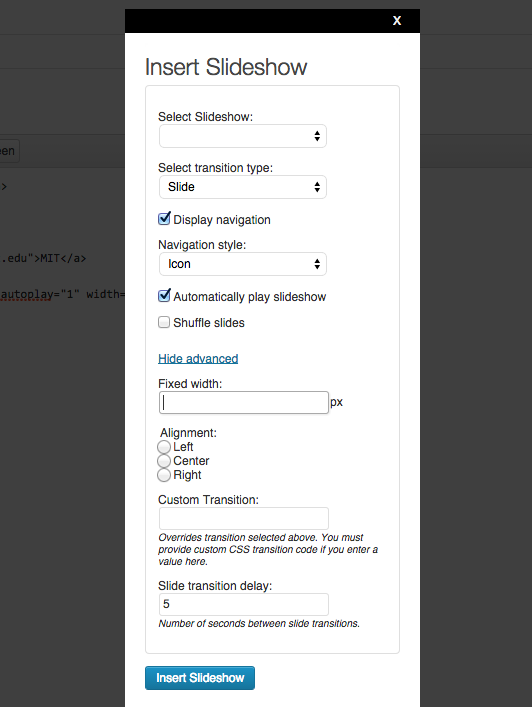The image size is (532, 707).
Task: Uncheck Automatically play slideshow
Action: point(164,296)
